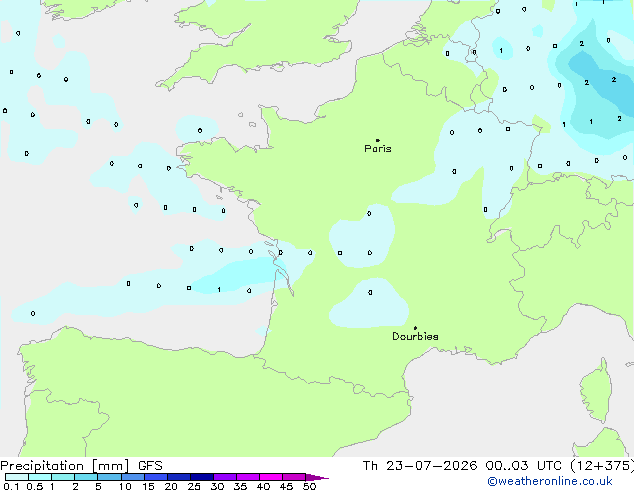Select the dot marker above Dourbies label
Viewport: 634px width, 490px height.
click(x=415, y=328)
